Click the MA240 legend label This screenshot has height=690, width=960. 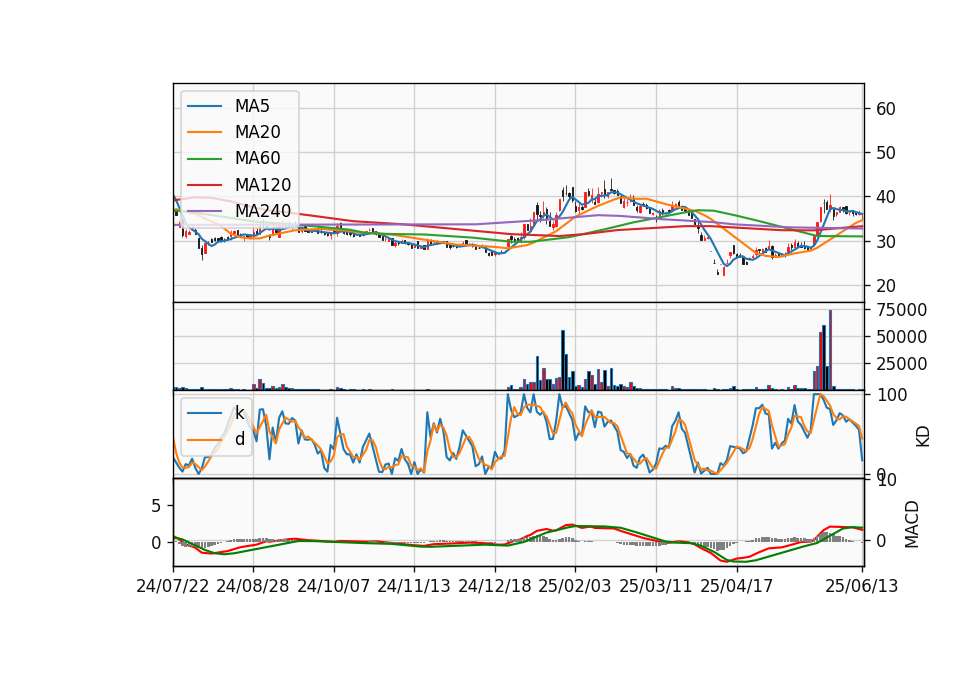click(263, 211)
